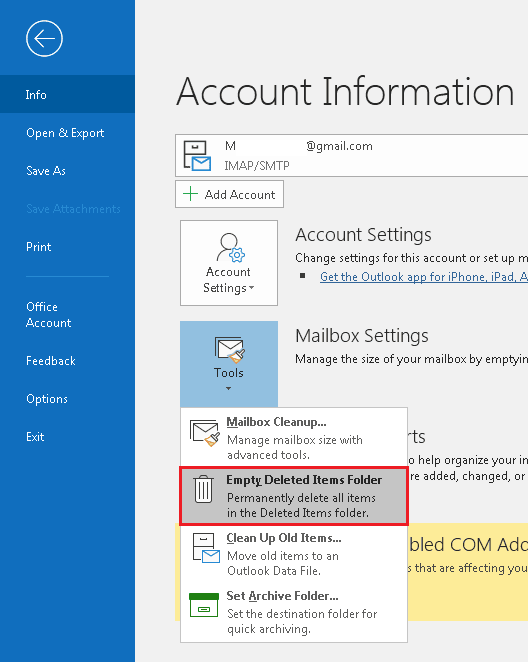The width and height of the screenshot is (528, 662).
Task: Click the gmail.com IMAP/SMTP account selector
Action: 352,155
